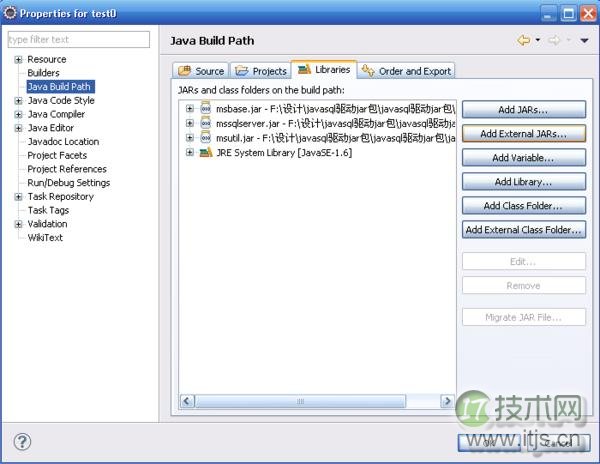Click Add External Class Folder... button

pyautogui.click(x=523, y=230)
